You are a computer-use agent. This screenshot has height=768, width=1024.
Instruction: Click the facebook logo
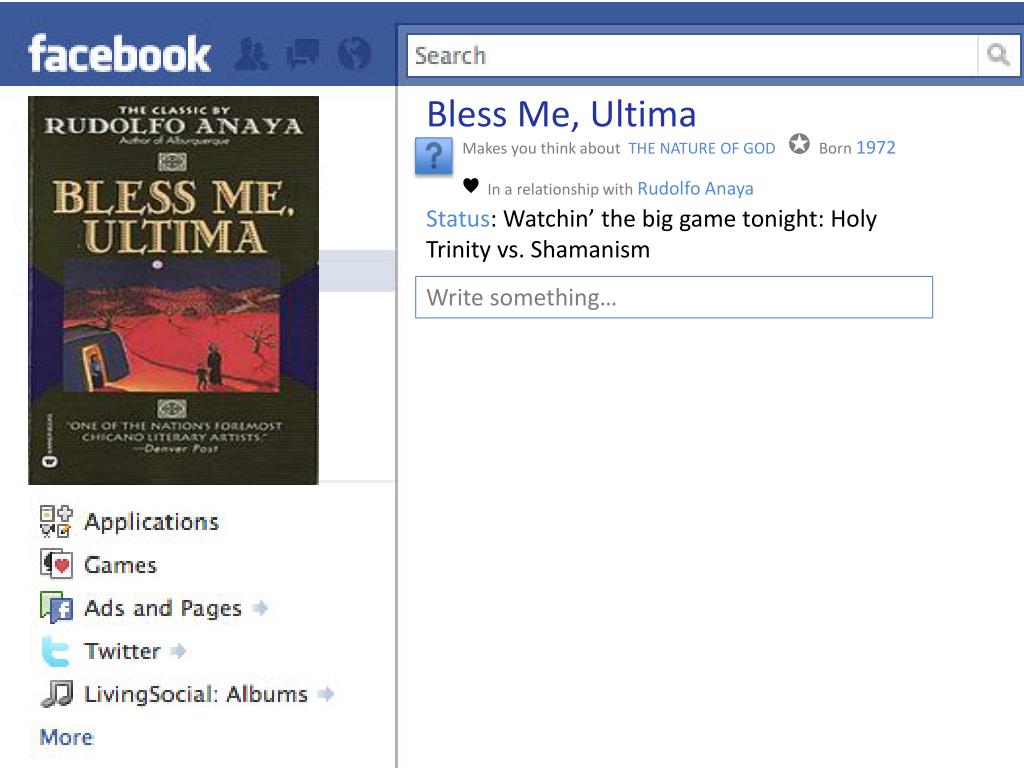(x=120, y=54)
